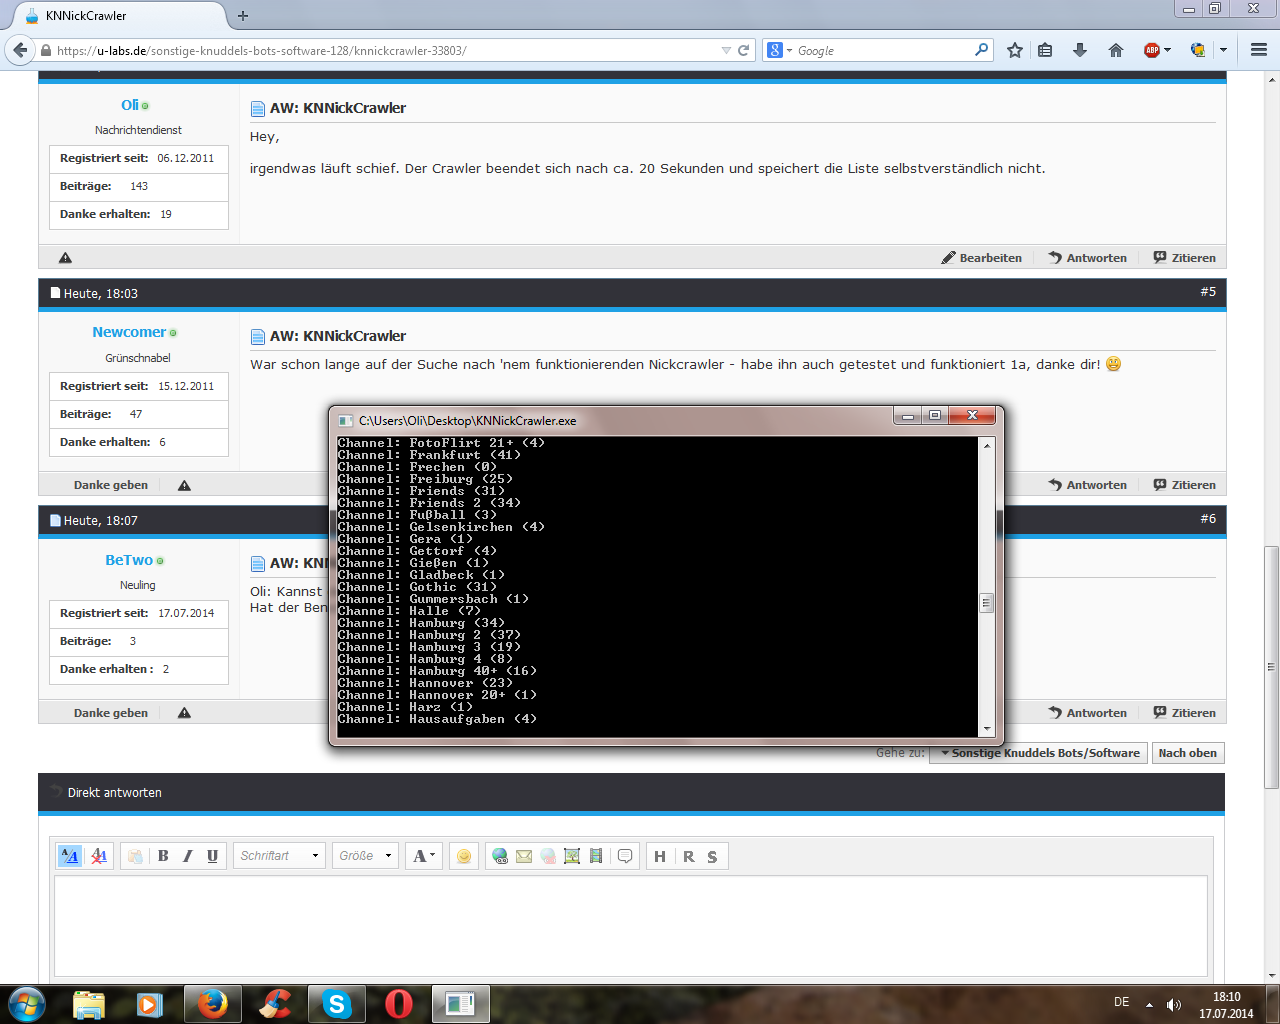Open the Schriftart font dropdown
The image size is (1280, 1024).
[280, 856]
